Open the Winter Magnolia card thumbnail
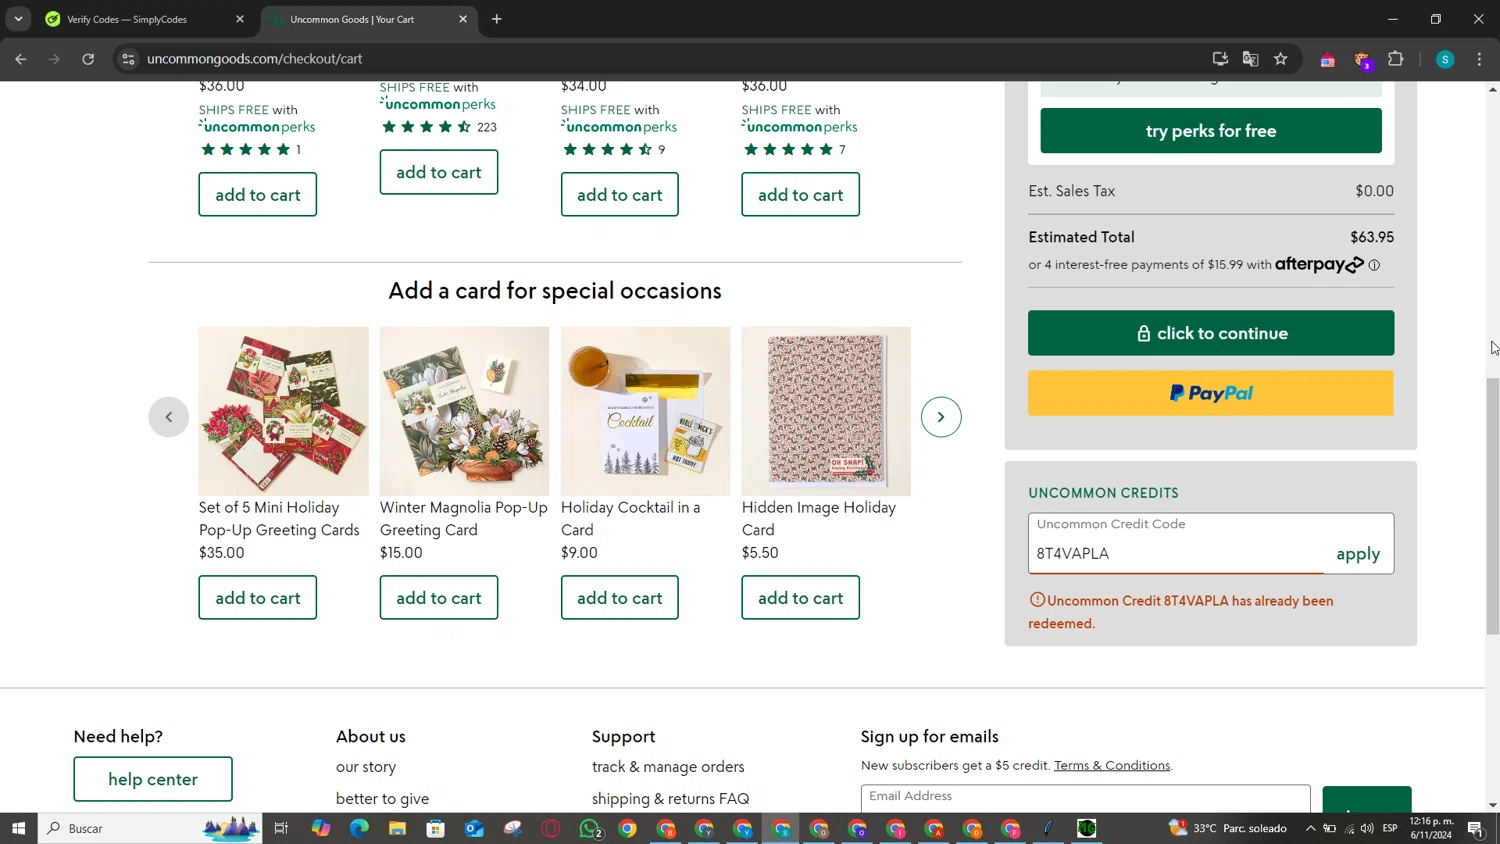1500x844 pixels. click(465, 411)
